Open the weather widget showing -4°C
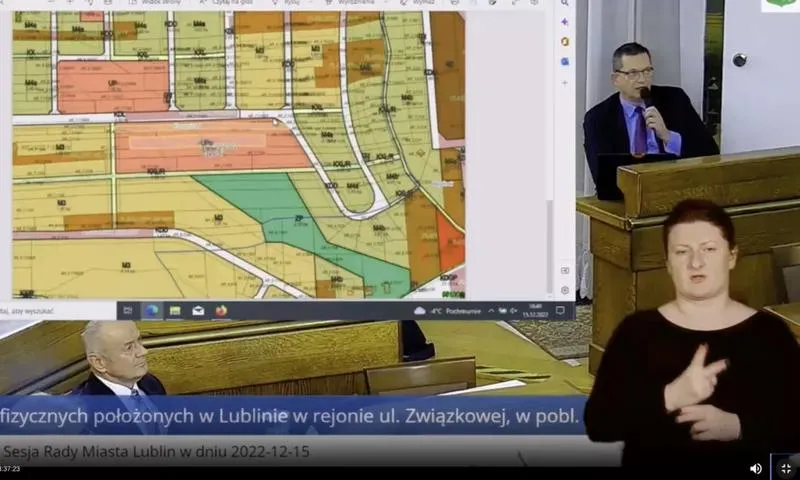This screenshot has width=800, height=480. 446,311
